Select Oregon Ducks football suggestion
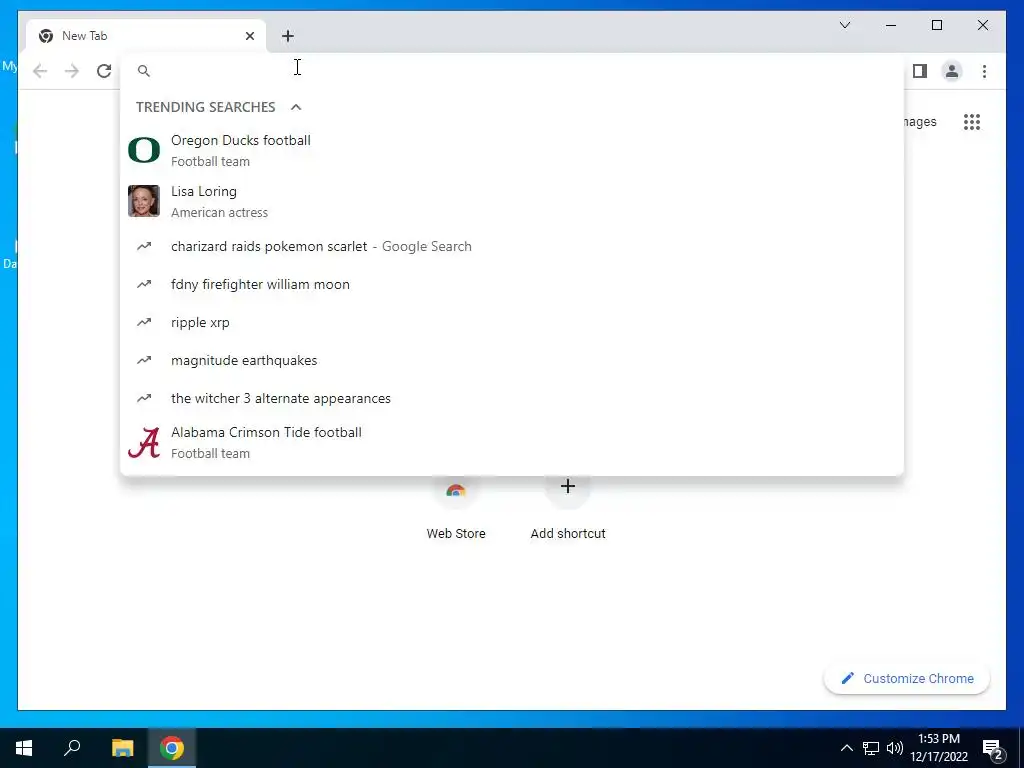Image resolution: width=1024 pixels, height=768 pixels. pyautogui.click(x=512, y=150)
